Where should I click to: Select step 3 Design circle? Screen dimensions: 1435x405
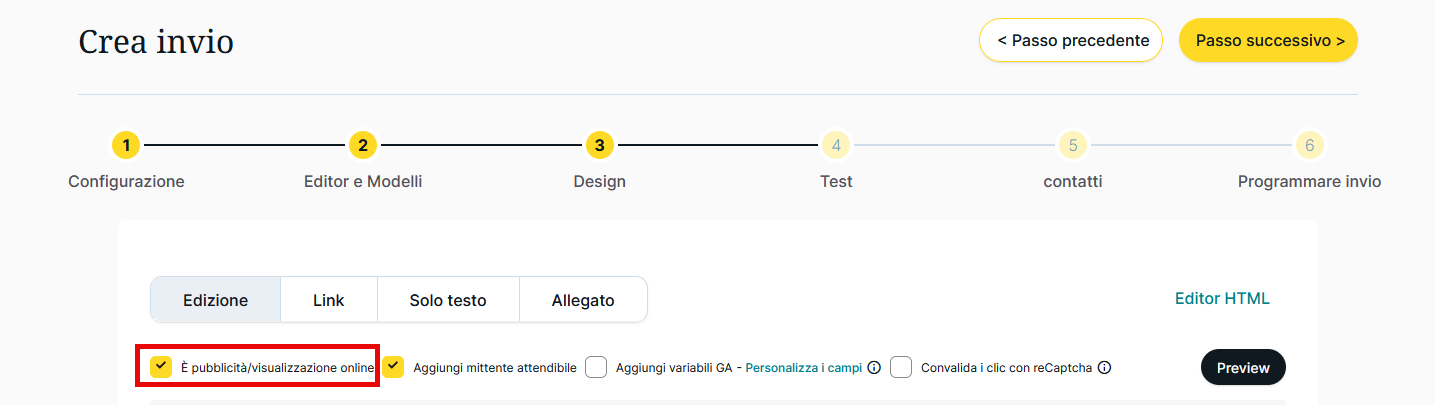[599, 146]
